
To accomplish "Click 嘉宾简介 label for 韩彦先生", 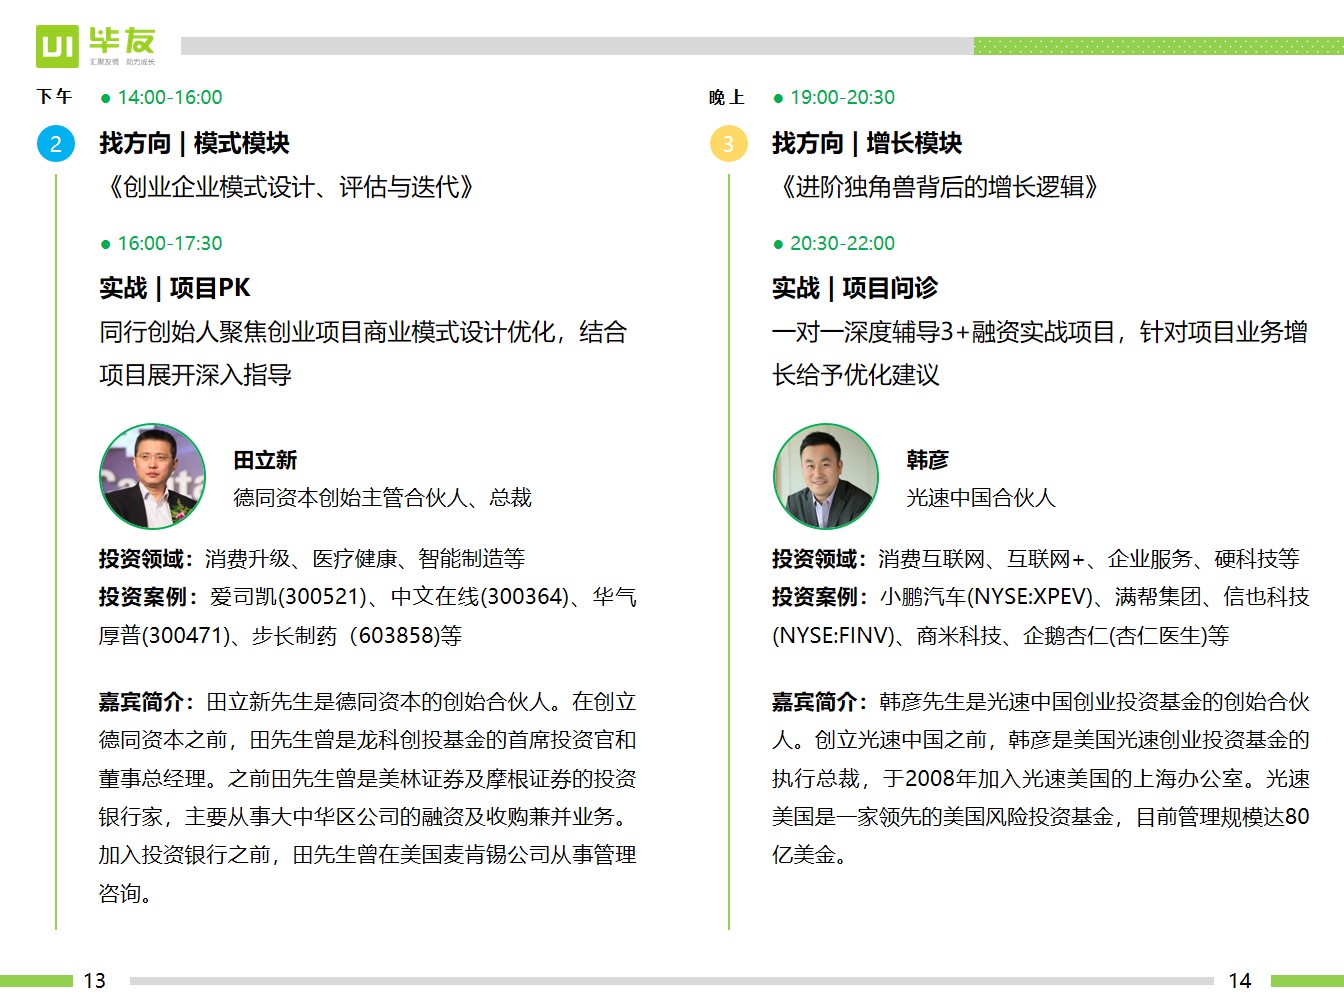I will point(819,702).
